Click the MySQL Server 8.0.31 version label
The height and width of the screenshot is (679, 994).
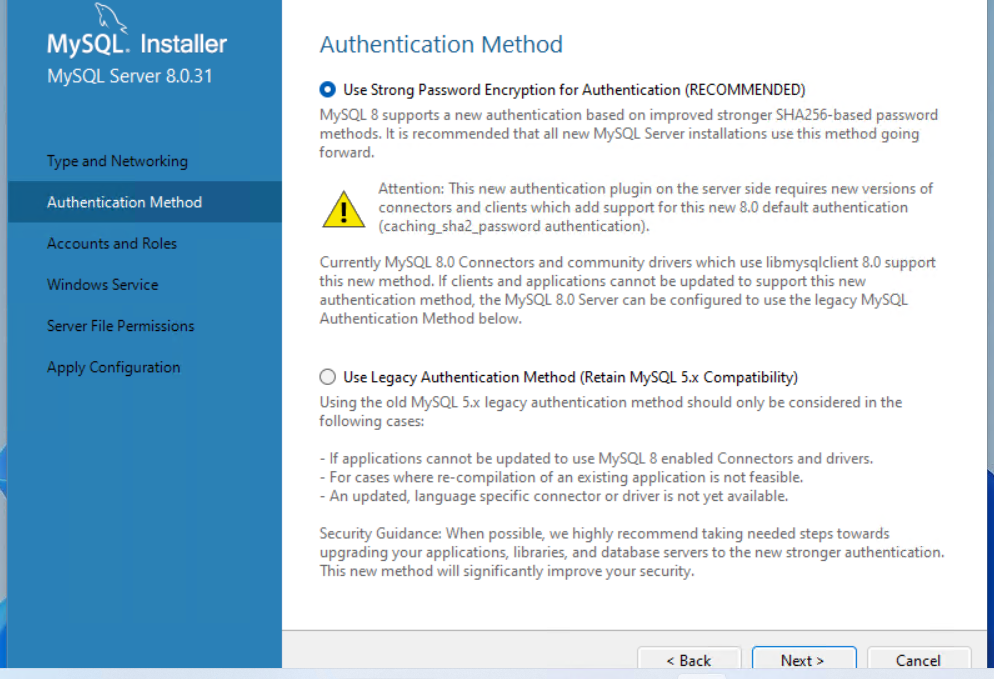click(x=129, y=76)
